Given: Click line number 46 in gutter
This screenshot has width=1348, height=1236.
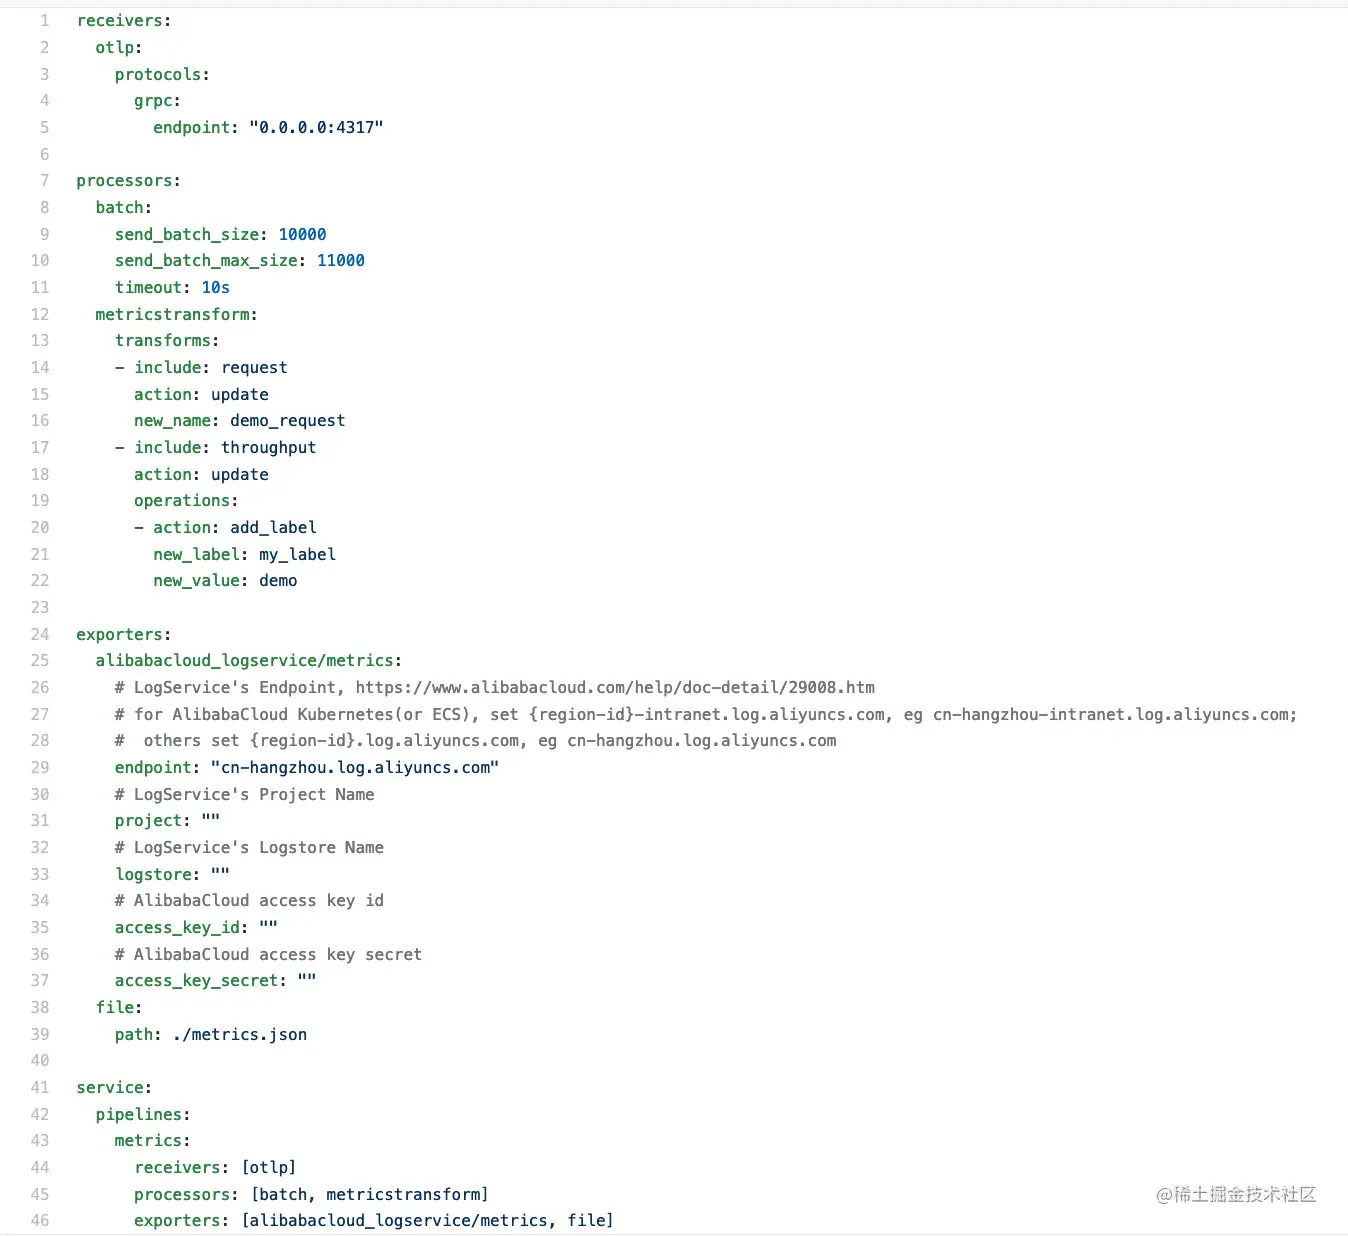Looking at the screenshot, I should 40,1221.
